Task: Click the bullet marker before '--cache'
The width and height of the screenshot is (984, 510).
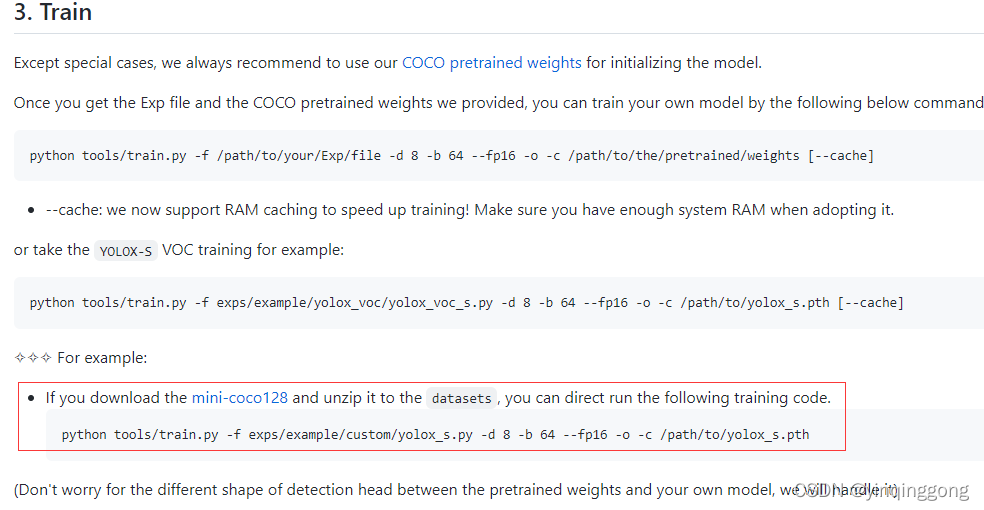Action: point(31,210)
